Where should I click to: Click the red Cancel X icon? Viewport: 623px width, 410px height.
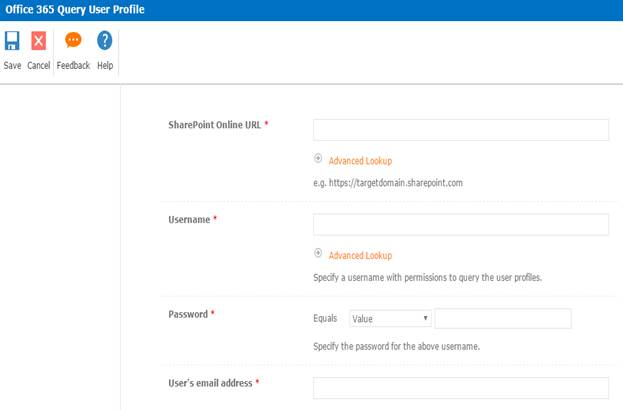coord(39,41)
